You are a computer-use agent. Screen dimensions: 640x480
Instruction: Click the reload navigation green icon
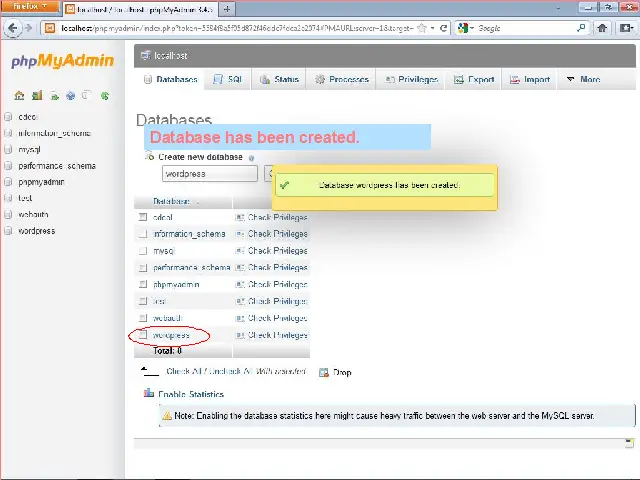click(x=105, y=96)
